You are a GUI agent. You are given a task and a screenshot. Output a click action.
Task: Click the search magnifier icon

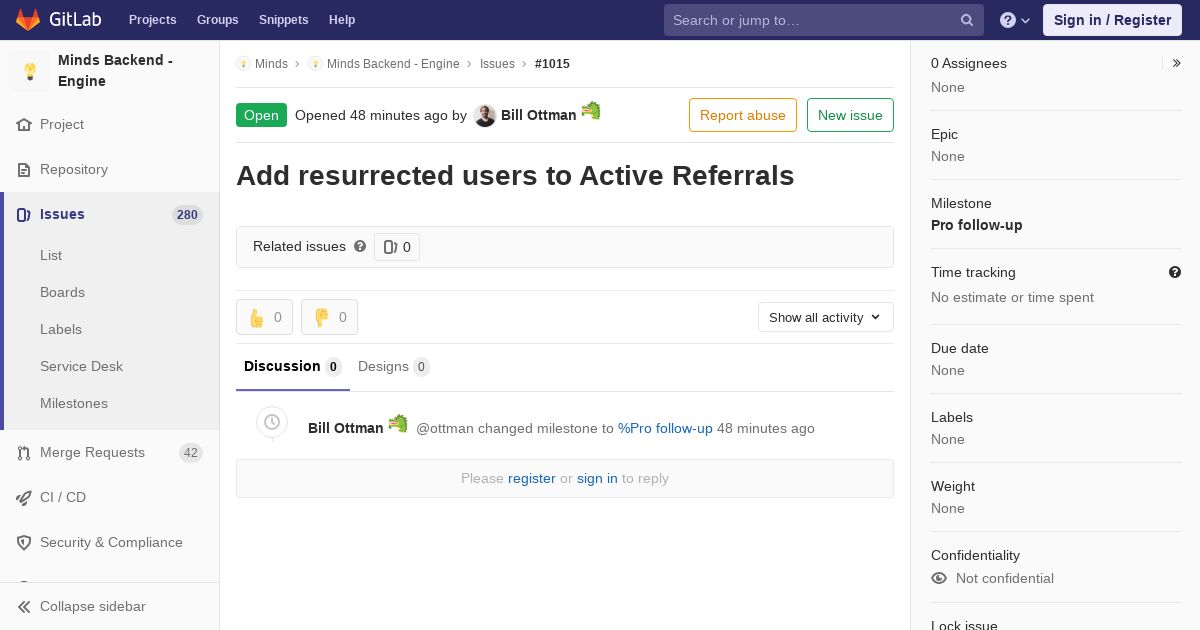point(967,20)
